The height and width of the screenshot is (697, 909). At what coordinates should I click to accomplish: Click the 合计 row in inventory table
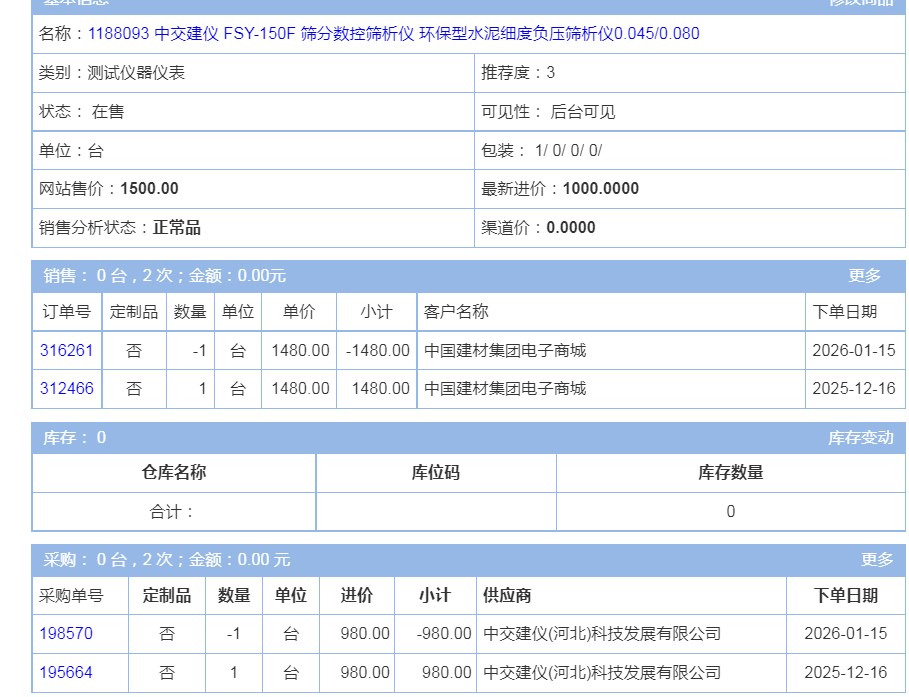172,512
